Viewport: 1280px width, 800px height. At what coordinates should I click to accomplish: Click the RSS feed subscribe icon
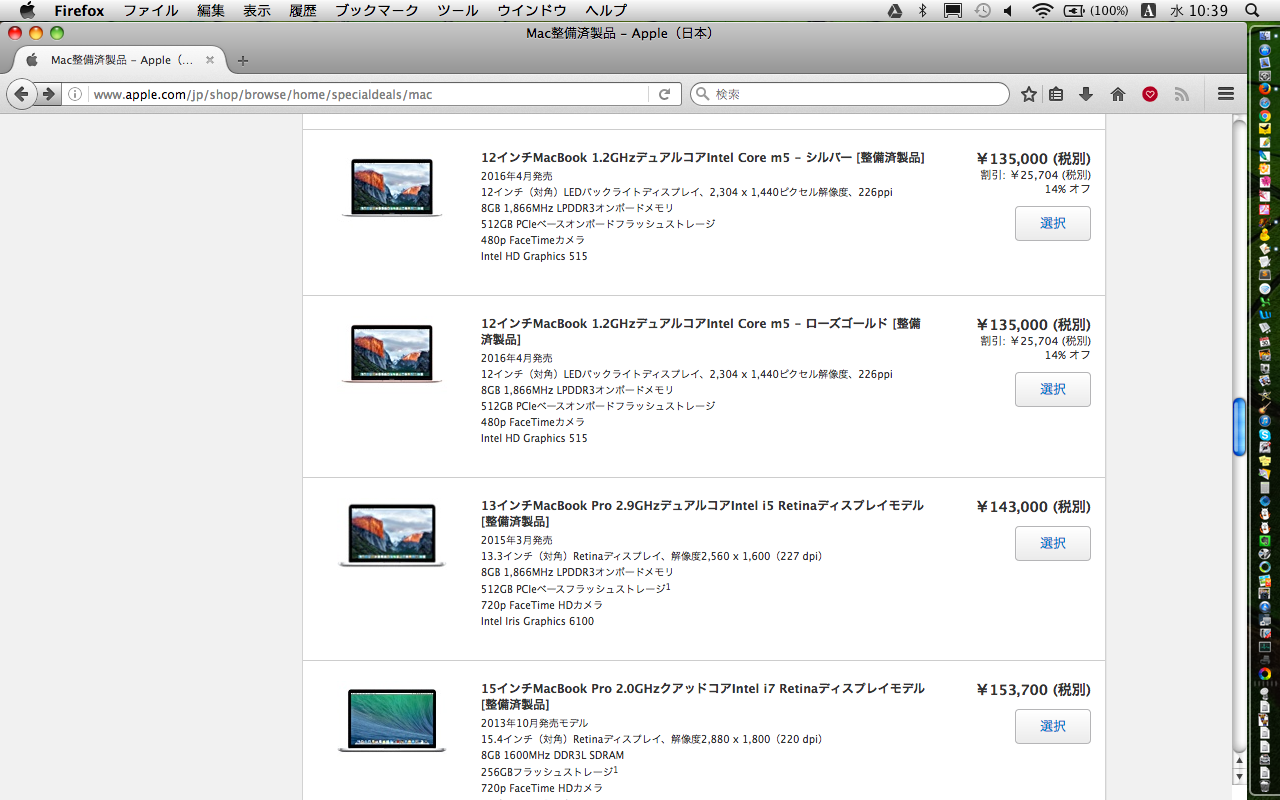click(x=1181, y=94)
